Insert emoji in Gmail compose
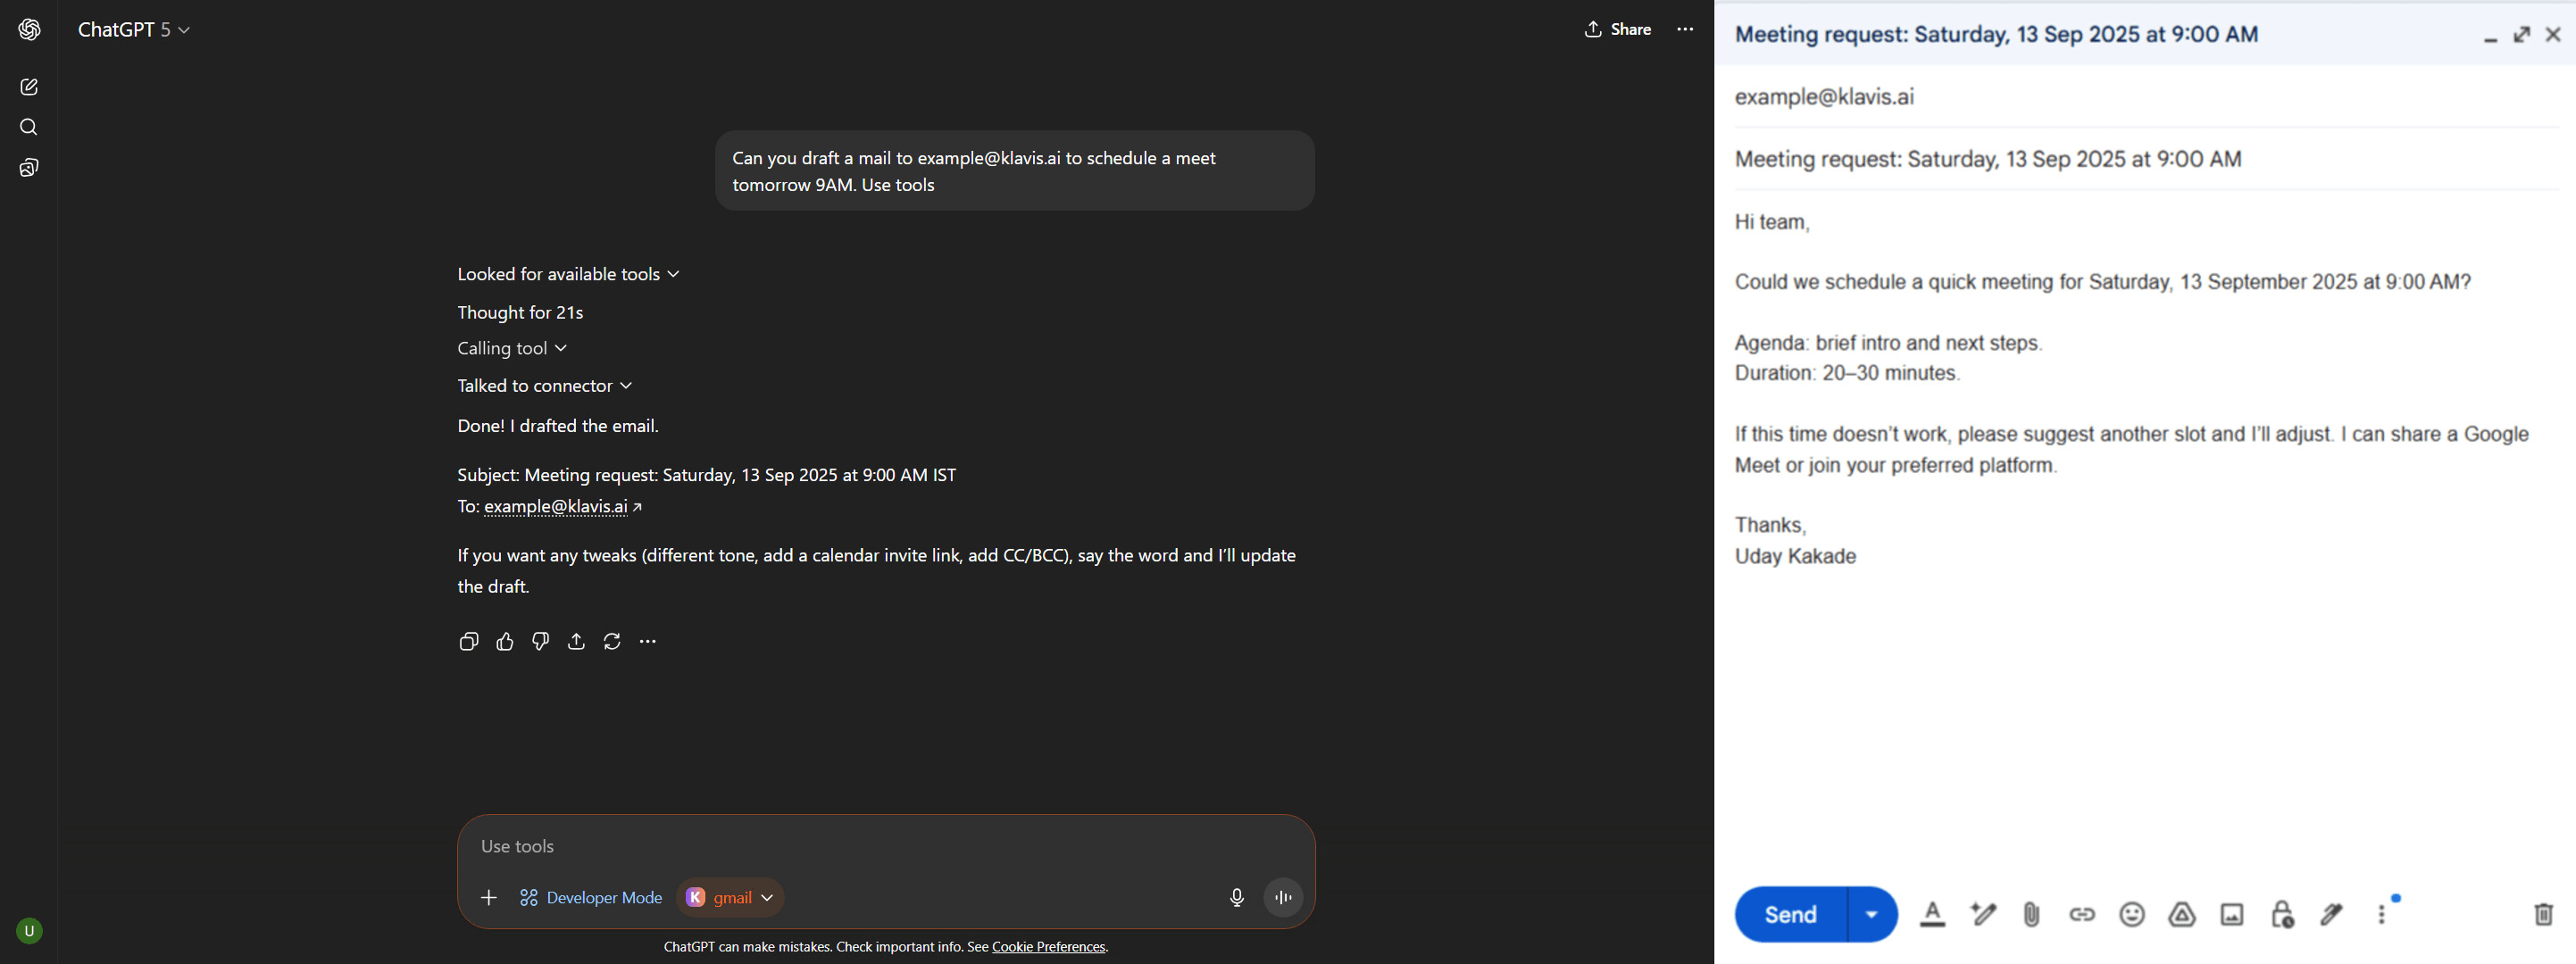Image resolution: width=2576 pixels, height=964 pixels. tap(2132, 914)
